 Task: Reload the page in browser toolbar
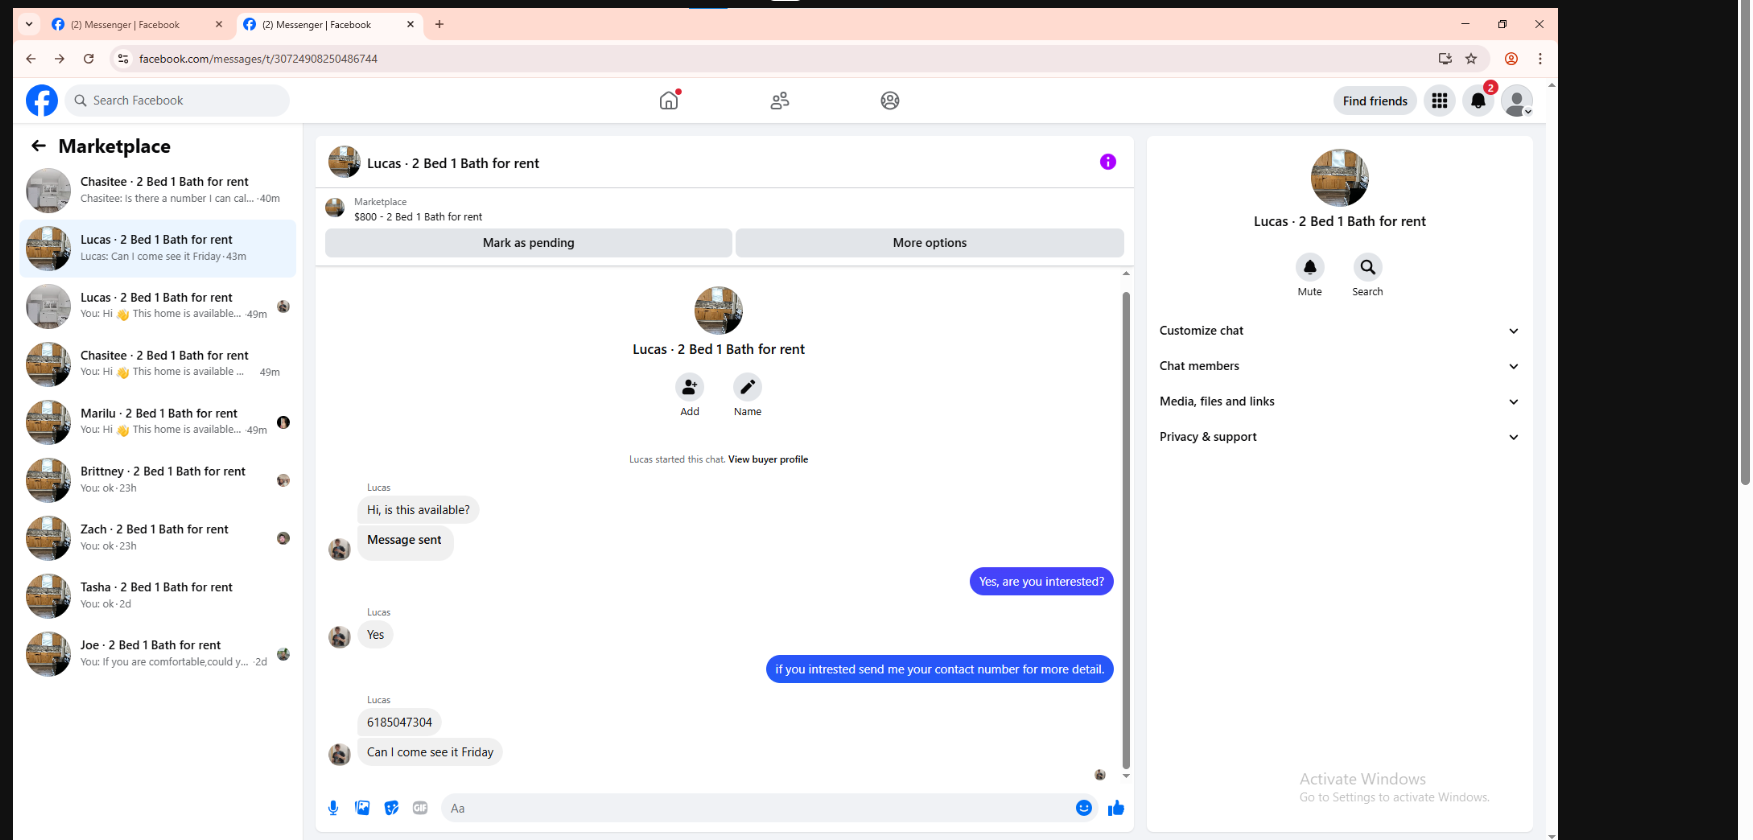pos(88,59)
